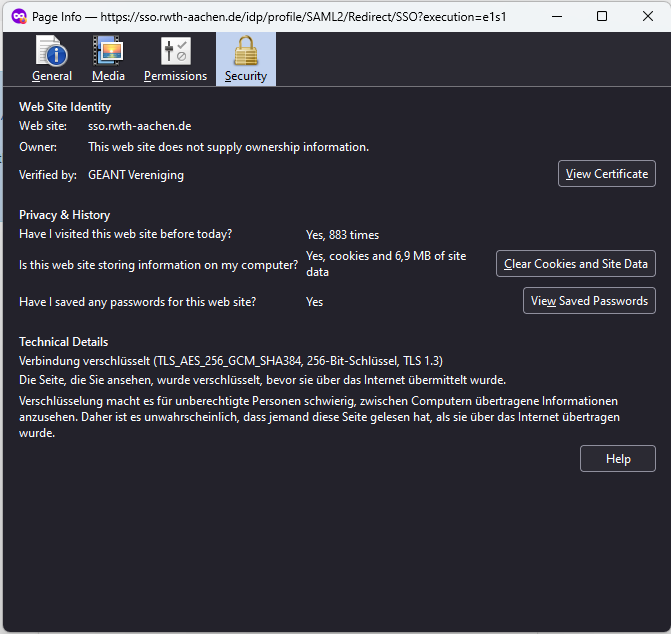Click the Help button
Image resolution: width=671 pixels, height=634 pixels.
(617, 459)
